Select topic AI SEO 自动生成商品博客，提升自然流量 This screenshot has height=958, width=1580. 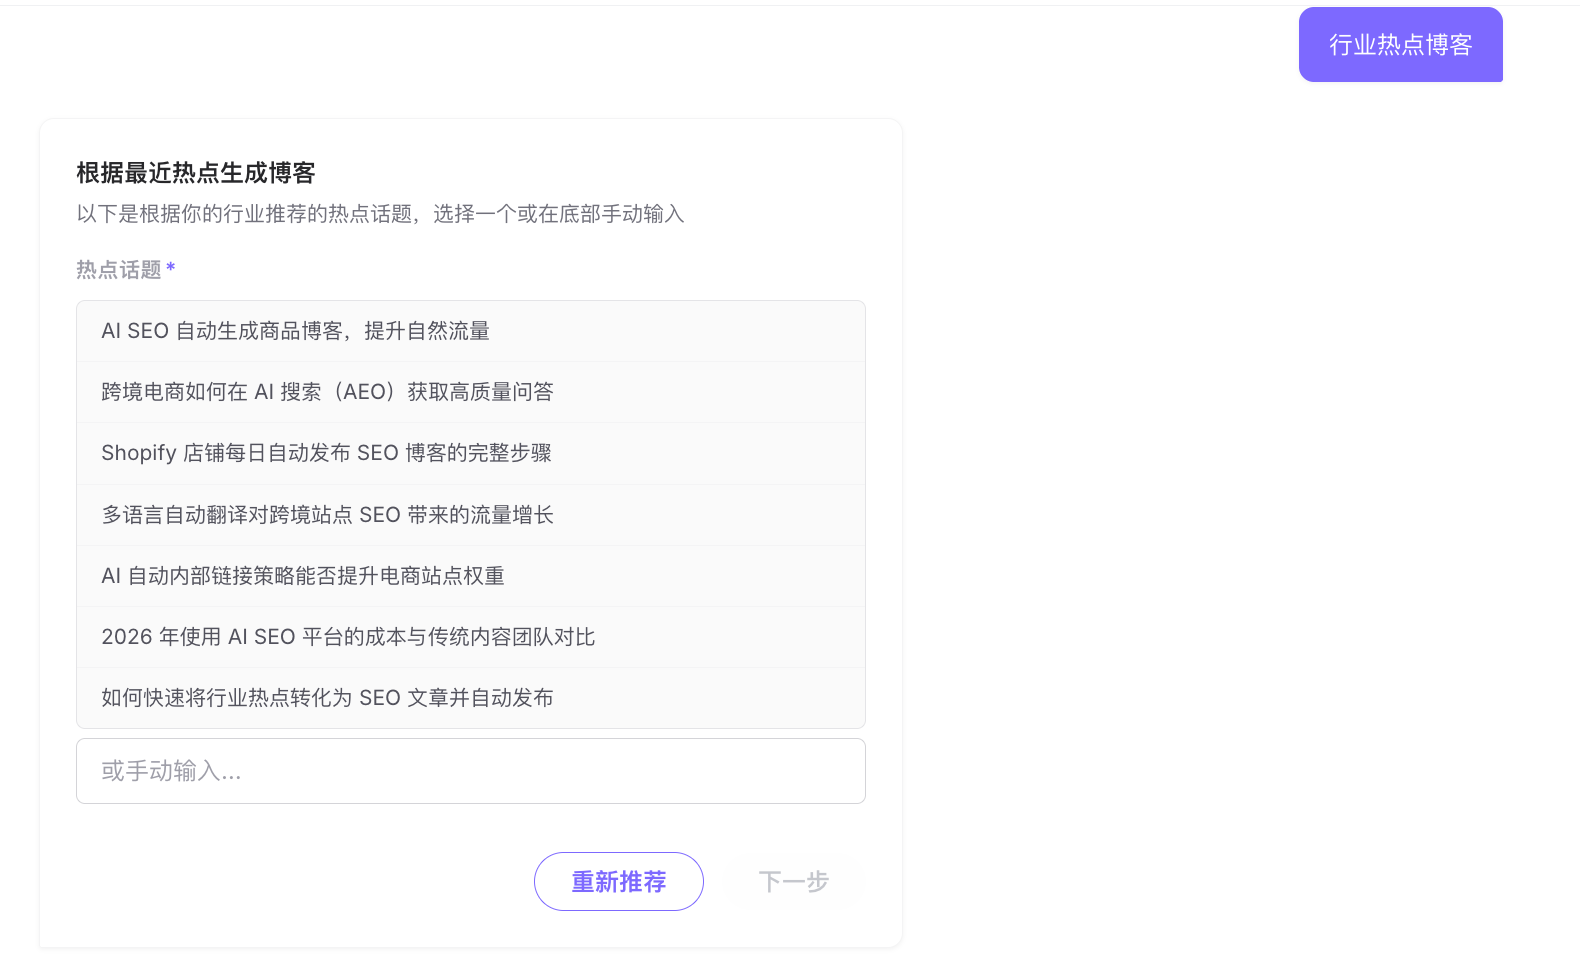(471, 331)
